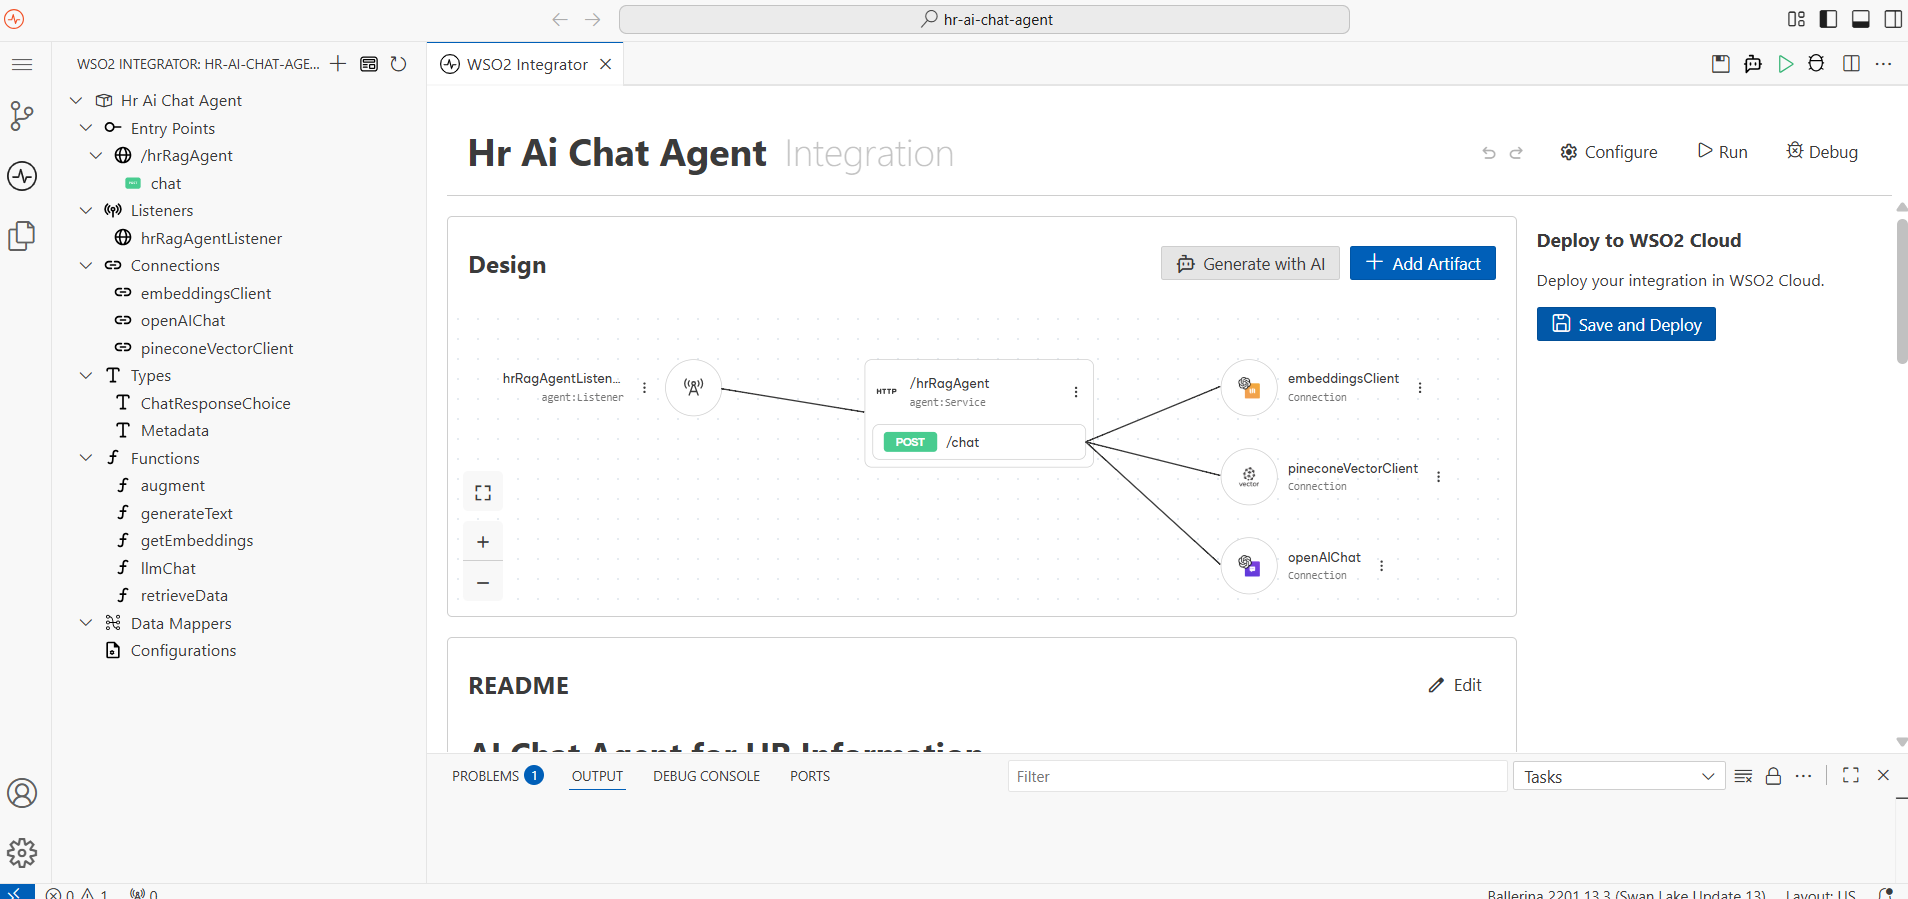Click the listener antenna node icon

(693, 387)
